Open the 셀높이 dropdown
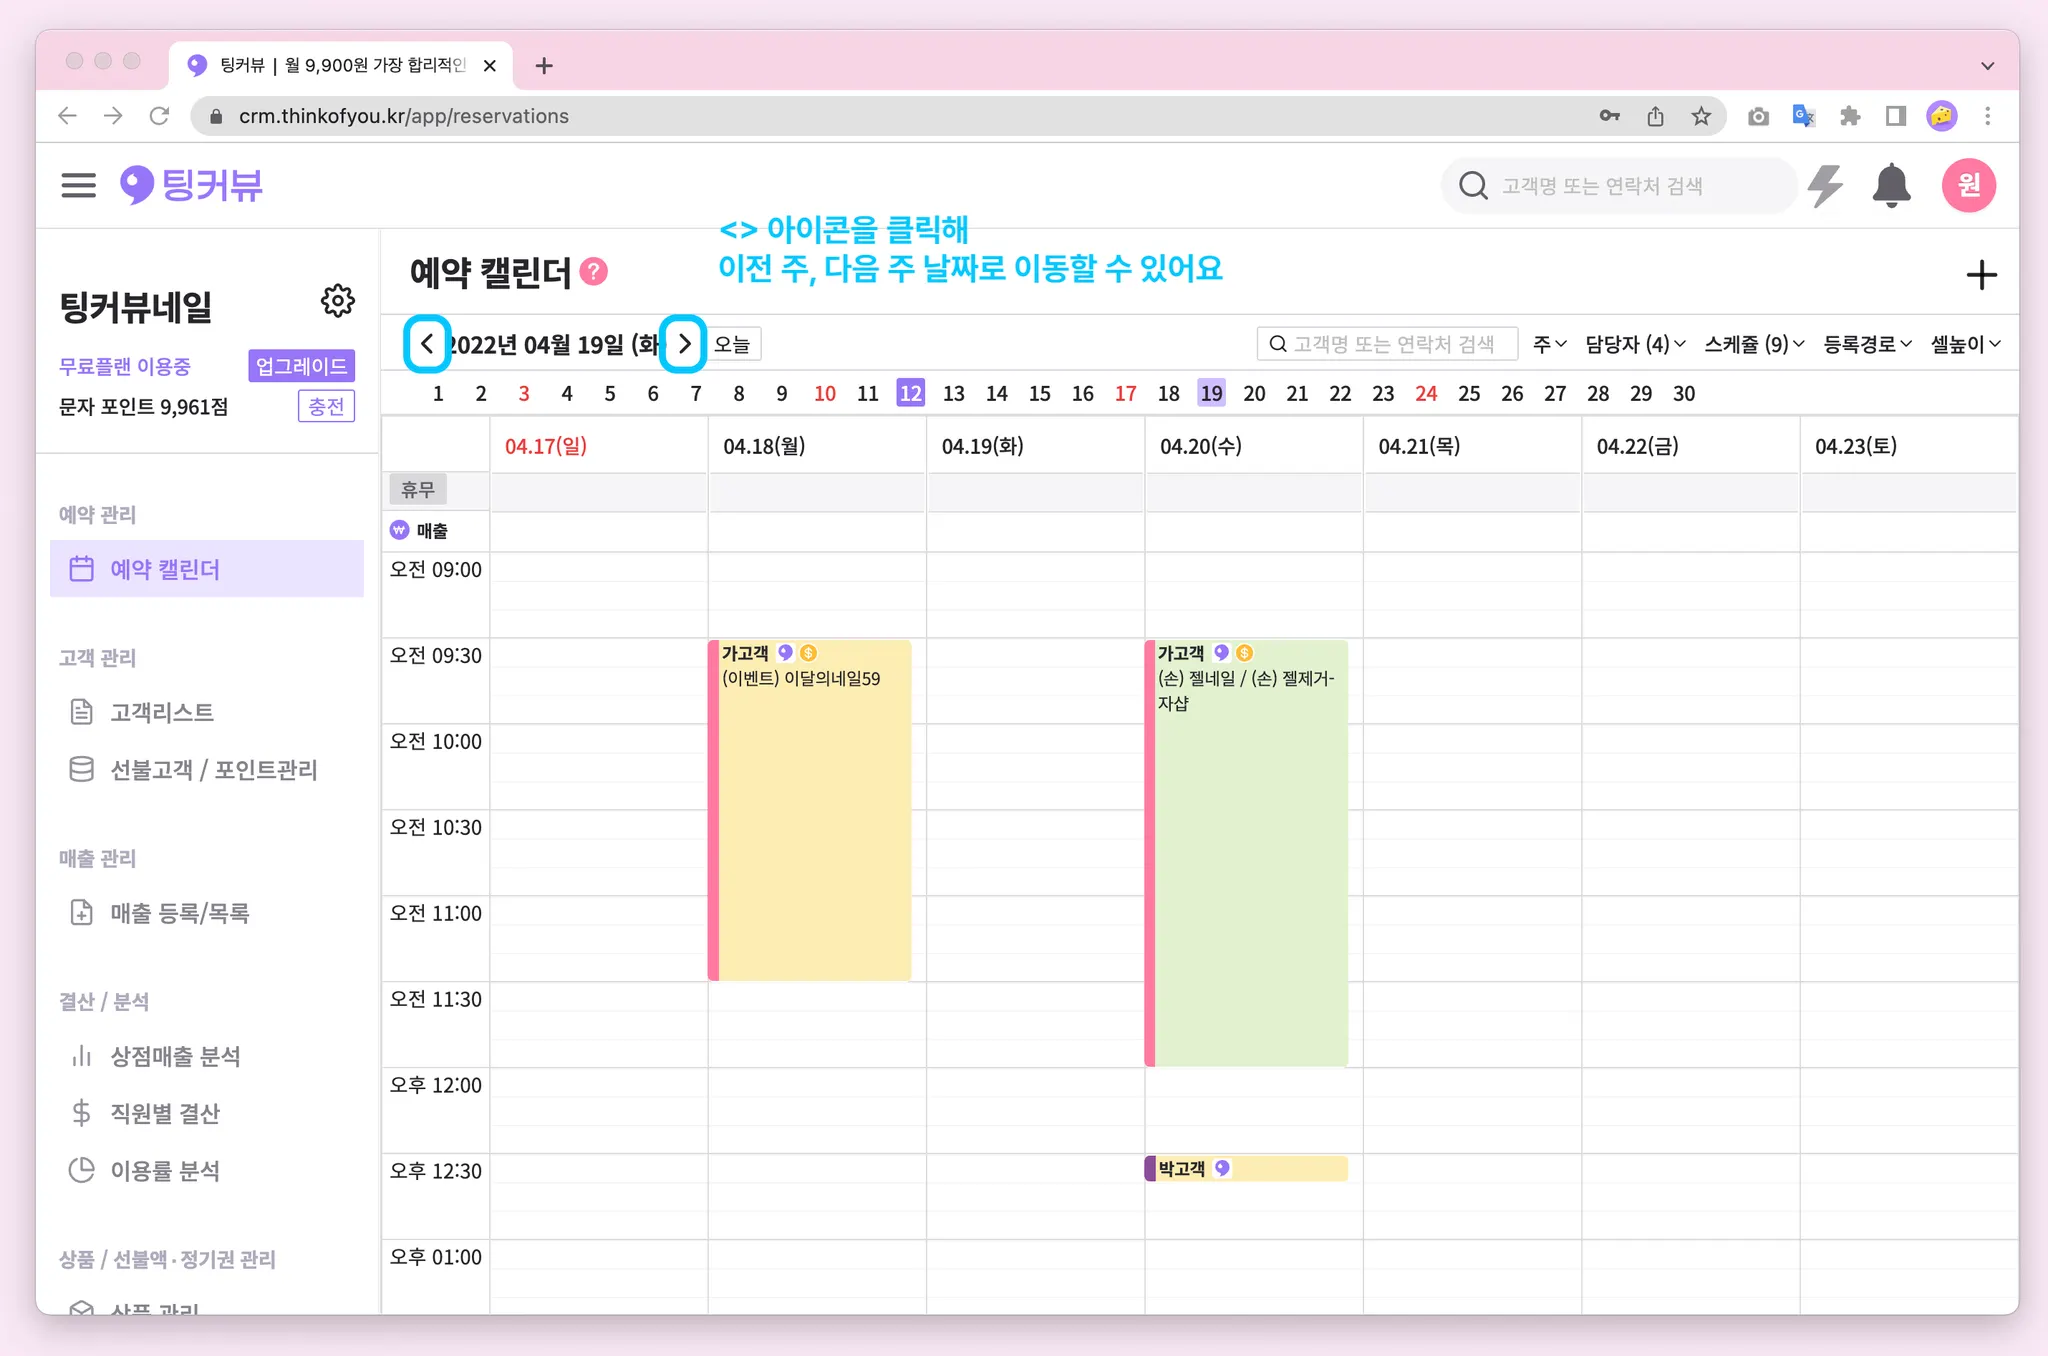 [x=1964, y=344]
